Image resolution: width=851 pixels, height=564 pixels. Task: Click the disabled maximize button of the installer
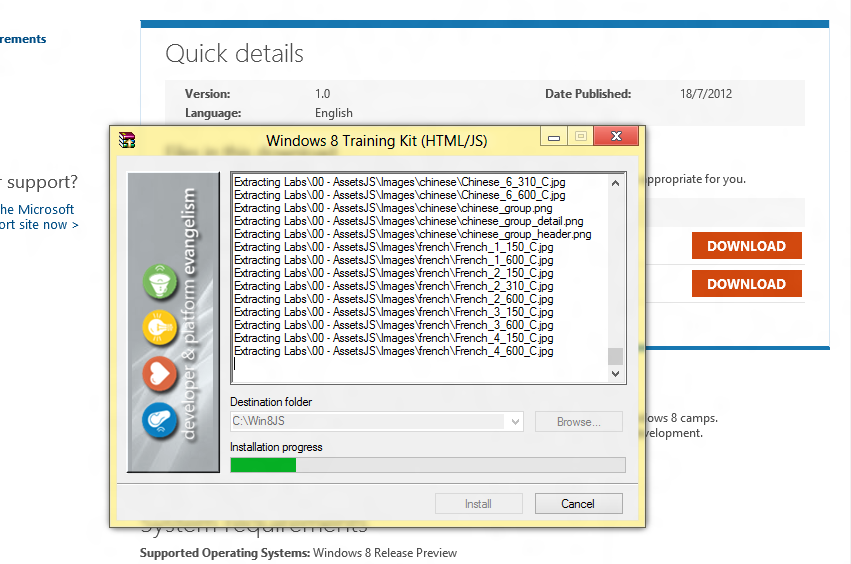(x=581, y=136)
